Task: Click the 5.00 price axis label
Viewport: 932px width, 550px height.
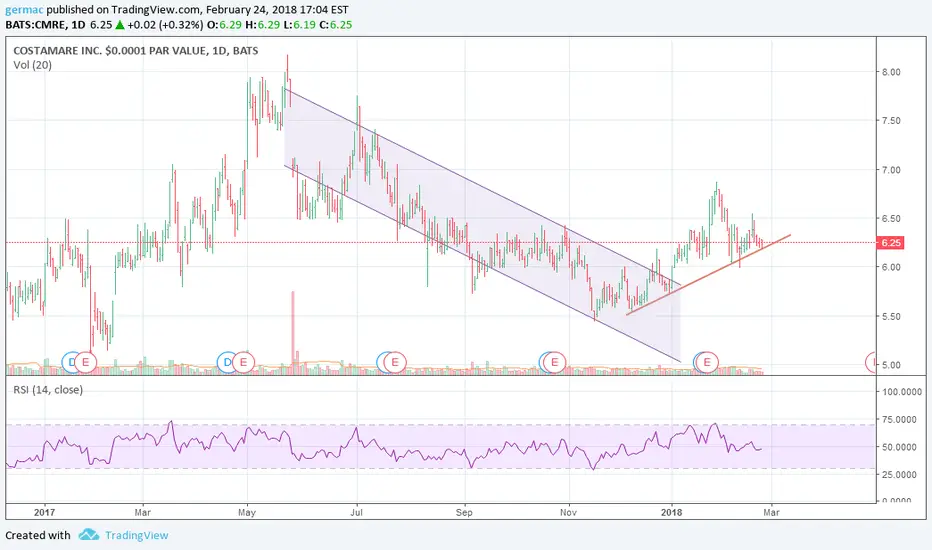Action: coord(890,365)
